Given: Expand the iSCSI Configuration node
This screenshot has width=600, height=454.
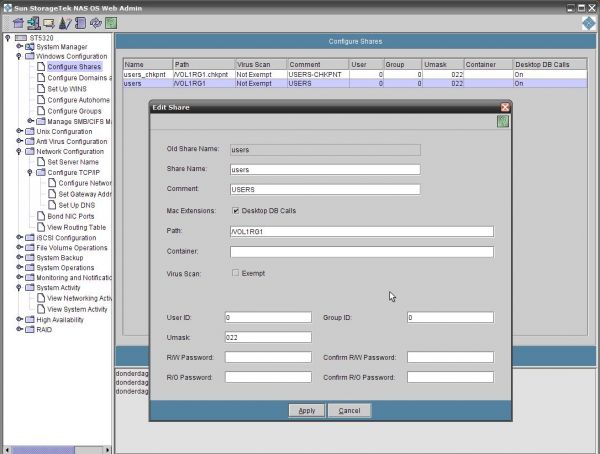Looking at the screenshot, I should click(x=19, y=237).
